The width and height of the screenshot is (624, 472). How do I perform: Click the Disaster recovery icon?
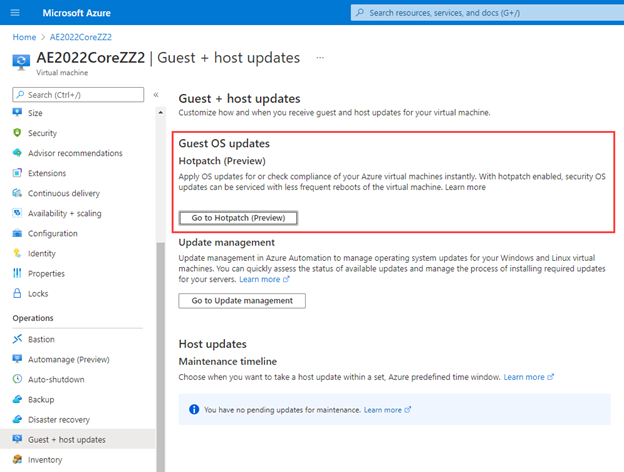18,419
